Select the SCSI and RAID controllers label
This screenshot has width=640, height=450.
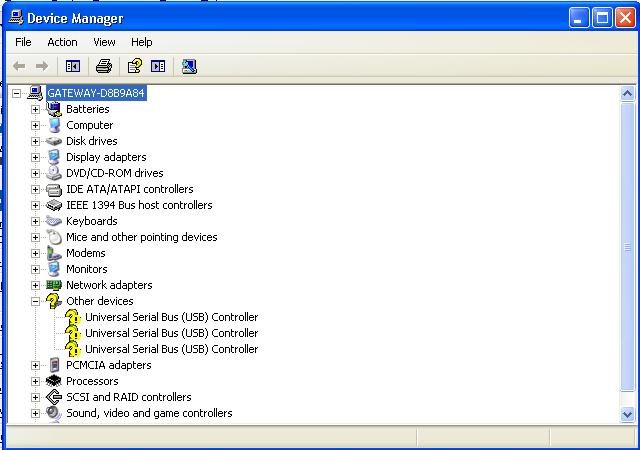point(129,397)
